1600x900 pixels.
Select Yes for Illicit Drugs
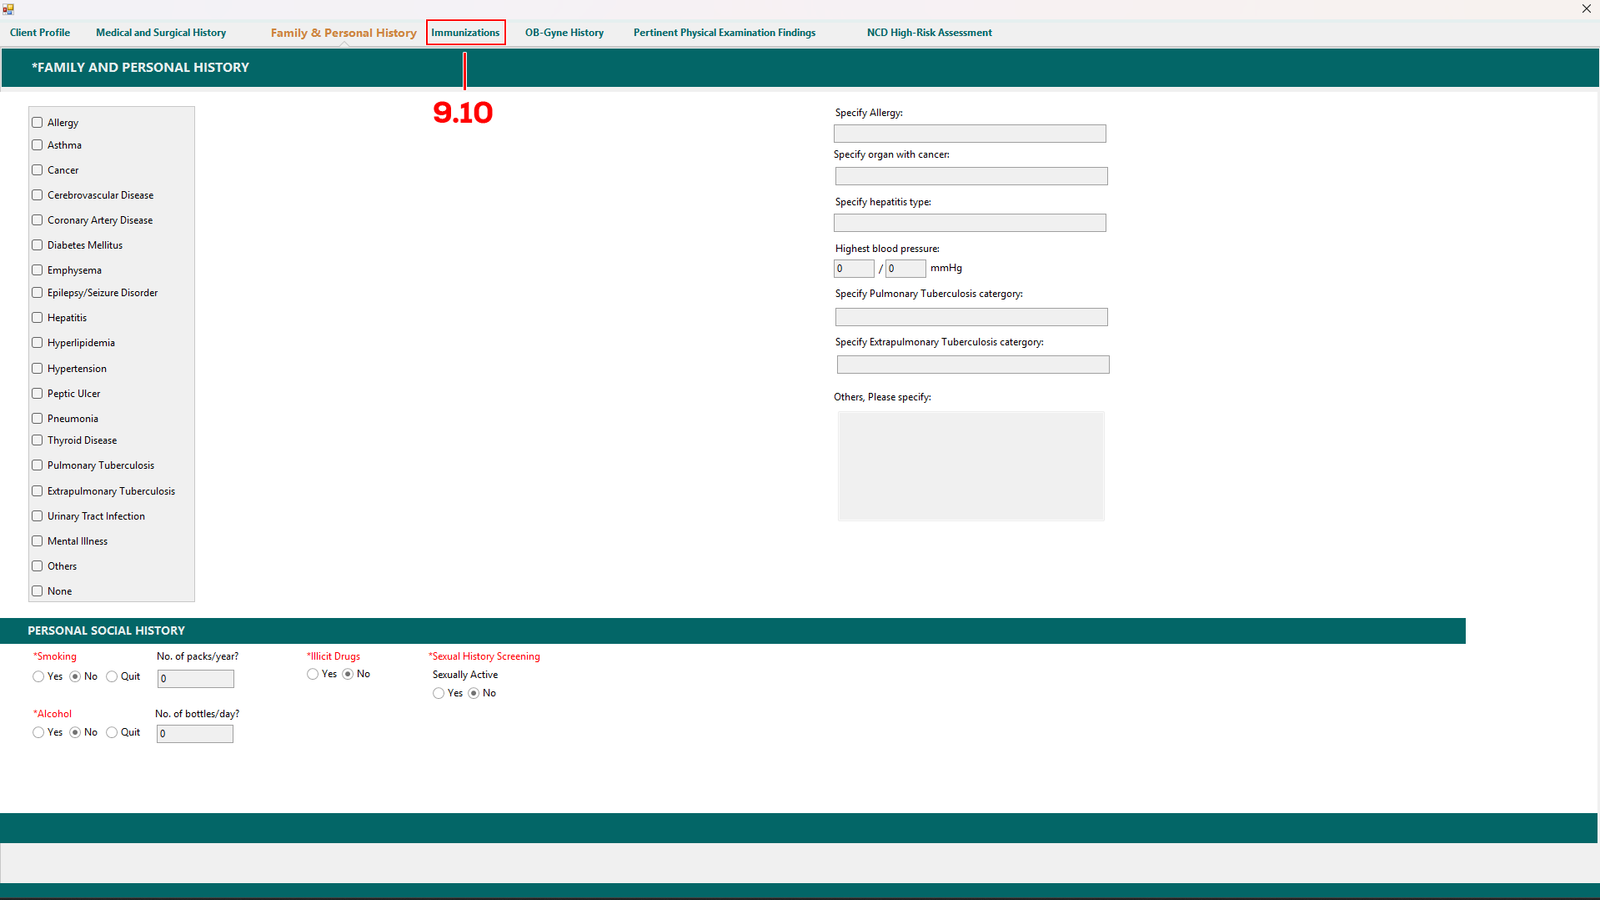coord(313,674)
